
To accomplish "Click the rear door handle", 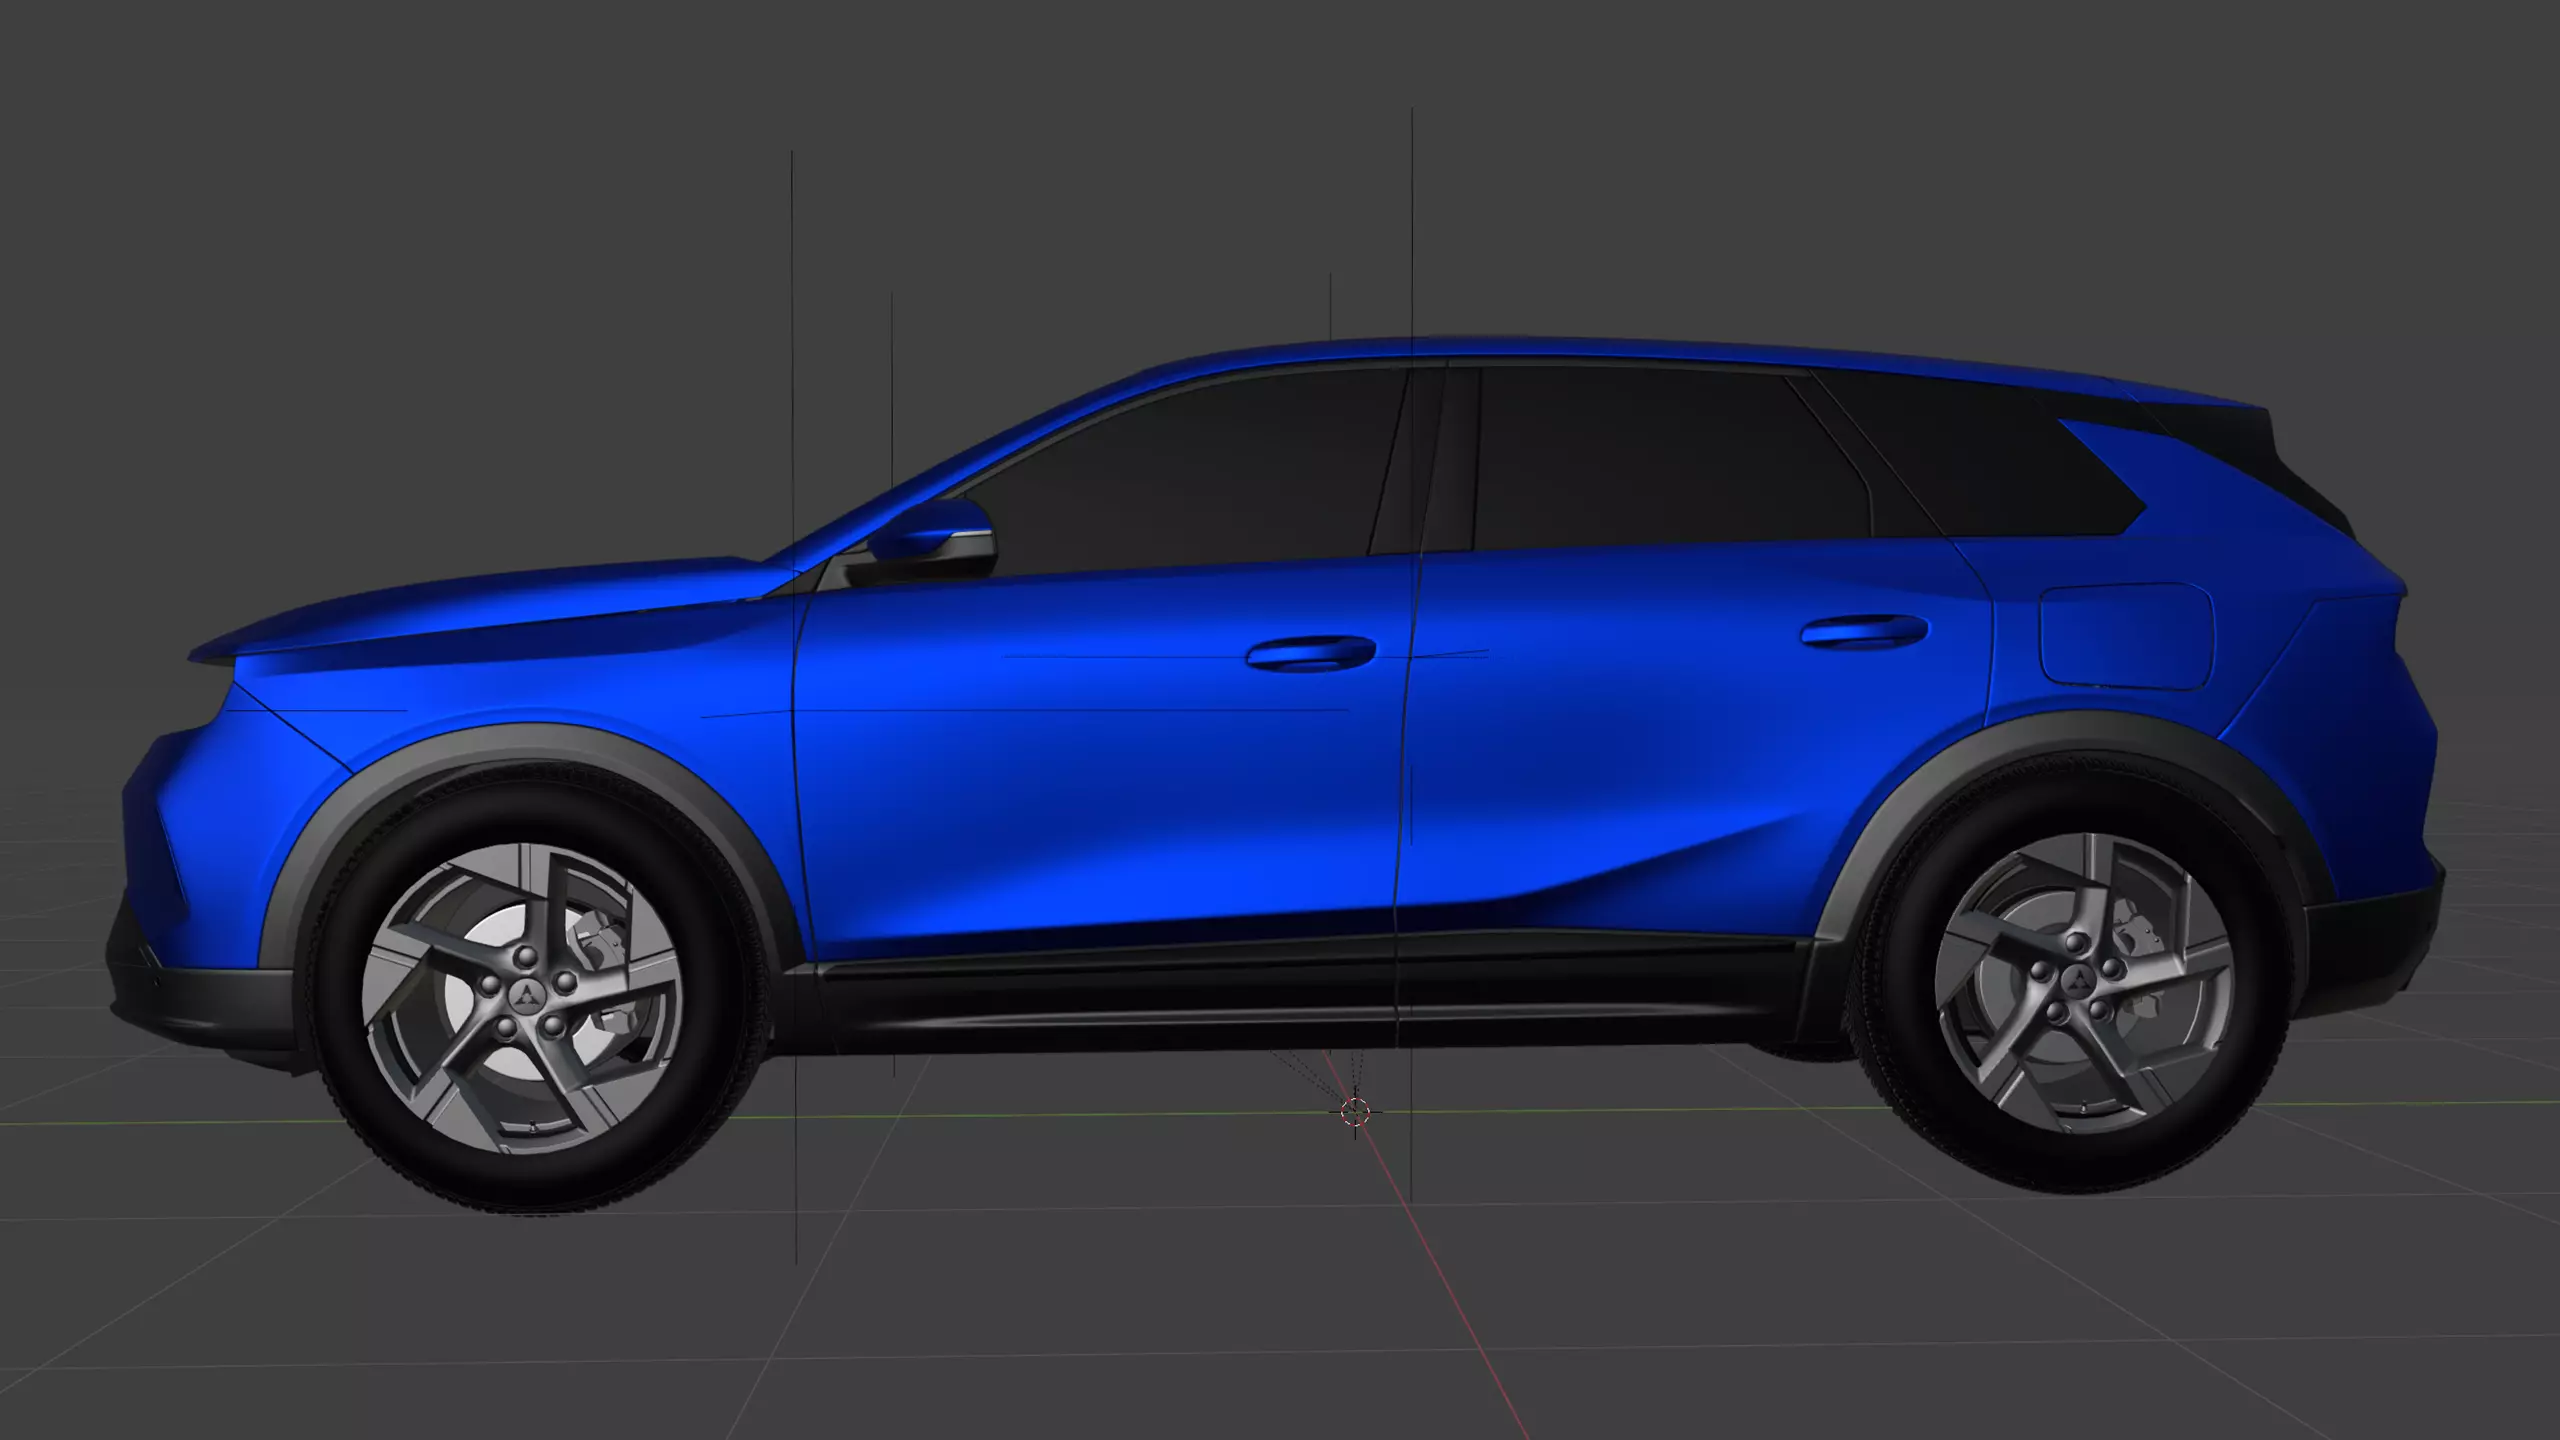I will (x=1864, y=631).
